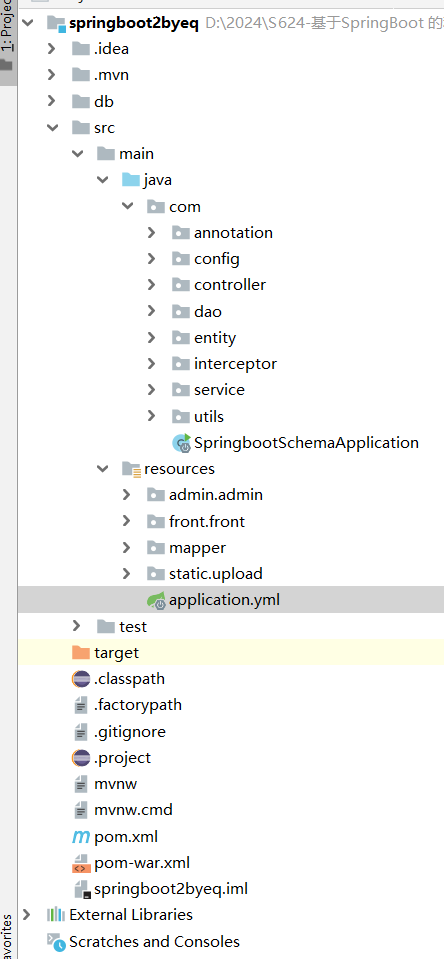Click the annotation package icon
The width and height of the screenshot is (444, 959).
[x=180, y=233]
